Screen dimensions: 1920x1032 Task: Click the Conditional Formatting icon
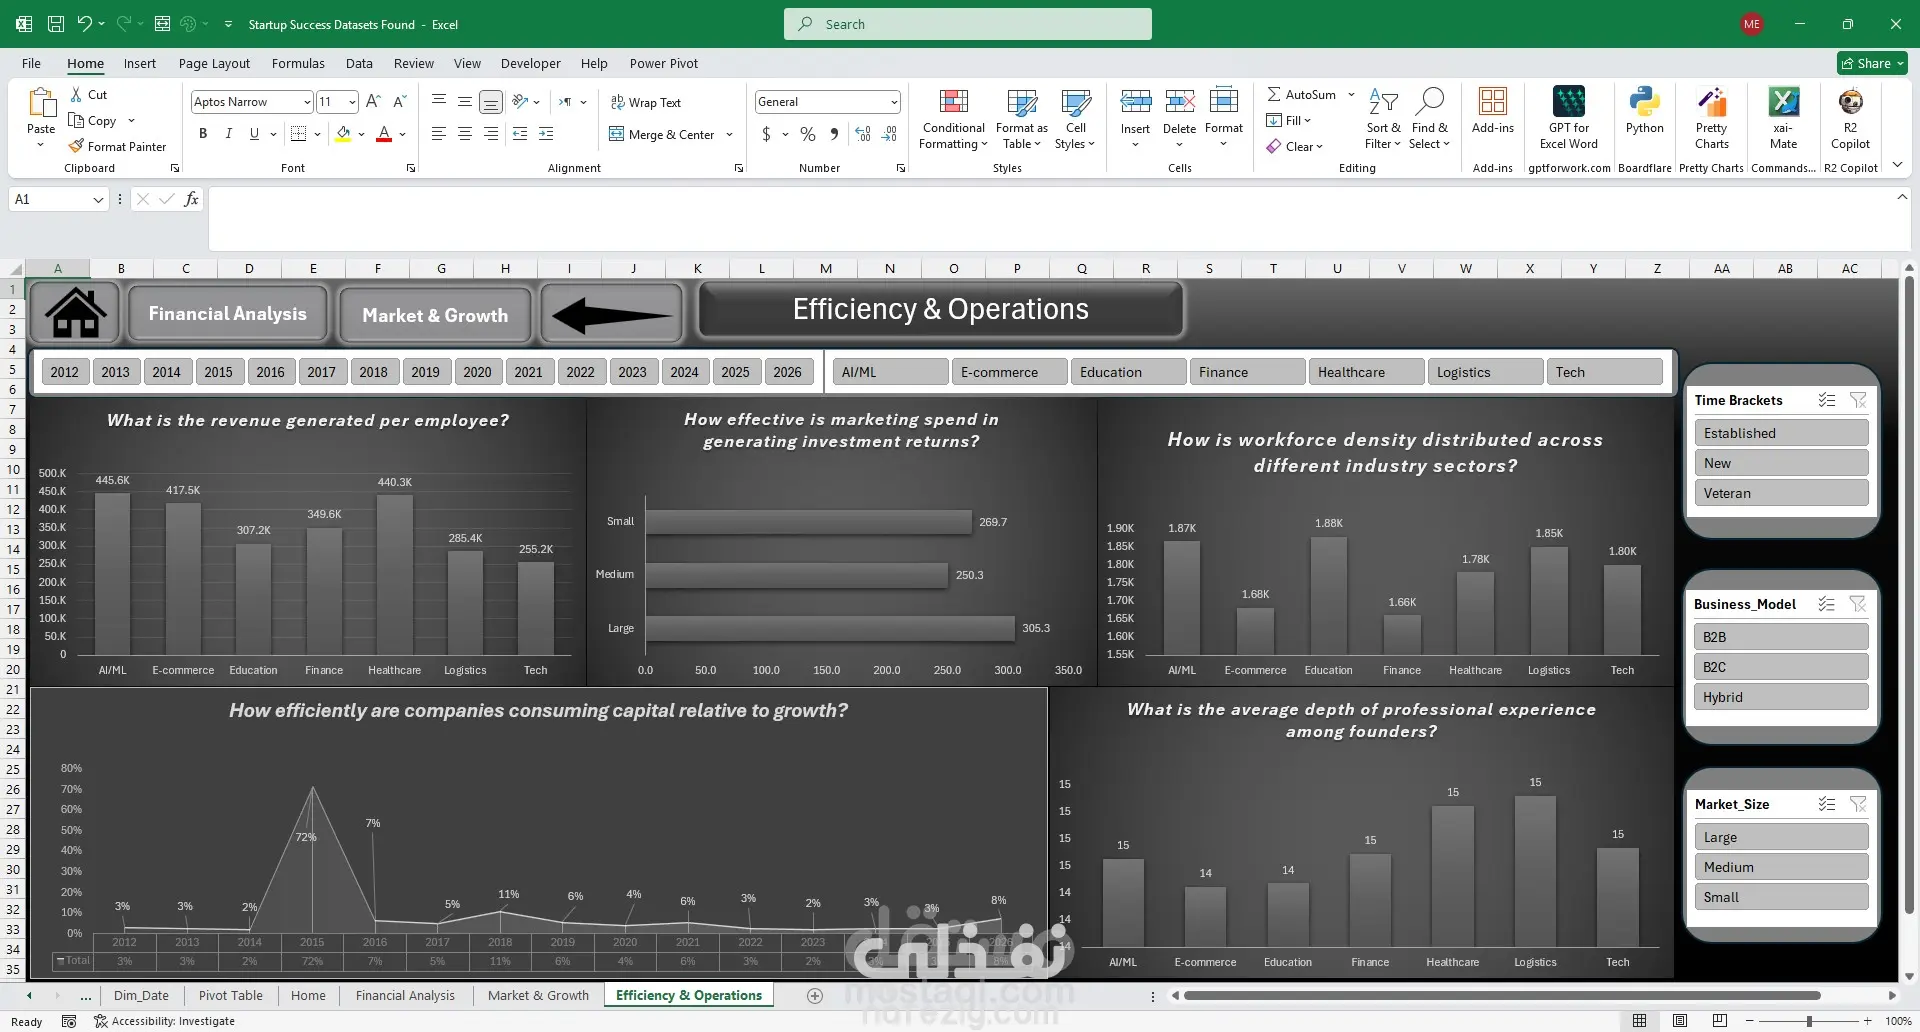coord(954,102)
